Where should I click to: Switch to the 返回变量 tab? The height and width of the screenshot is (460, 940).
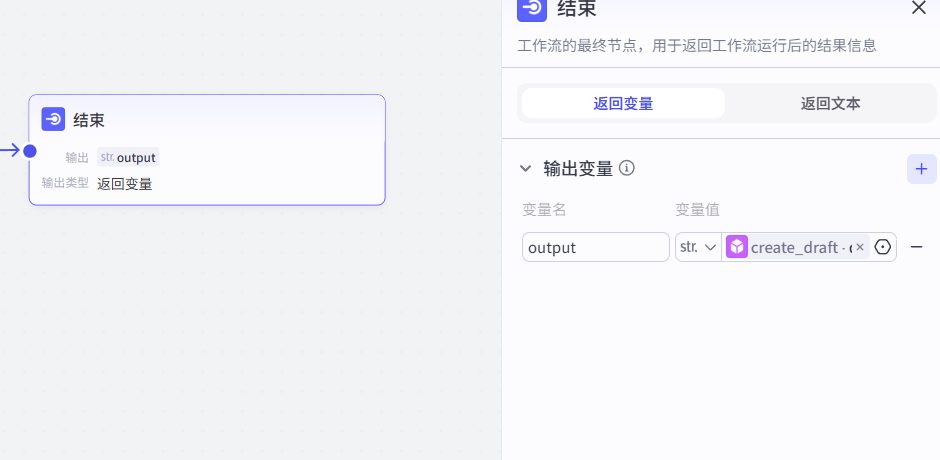[x=623, y=103]
